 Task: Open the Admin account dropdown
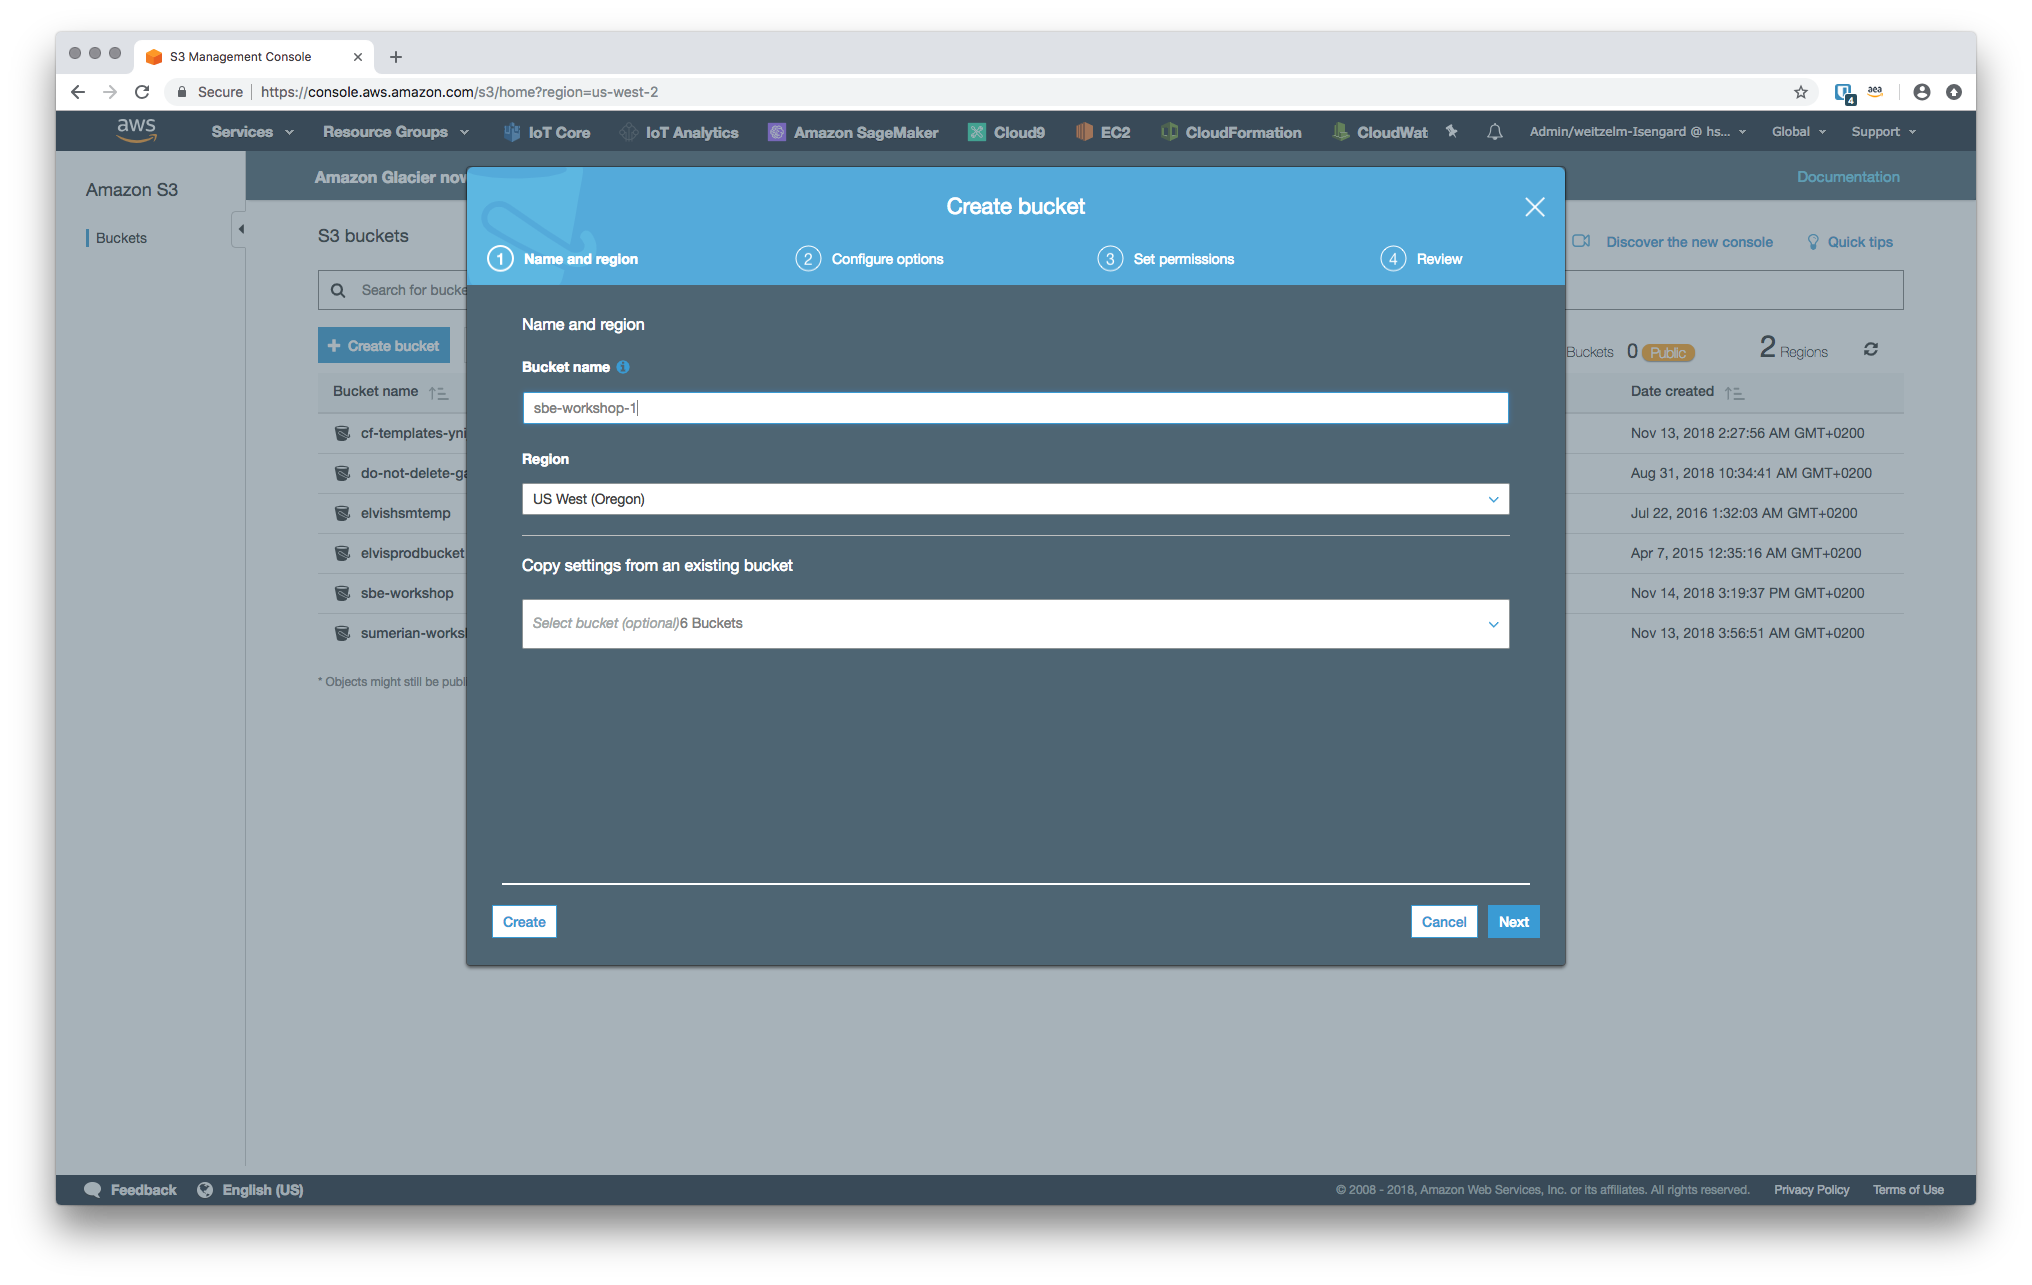pos(1637,132)
